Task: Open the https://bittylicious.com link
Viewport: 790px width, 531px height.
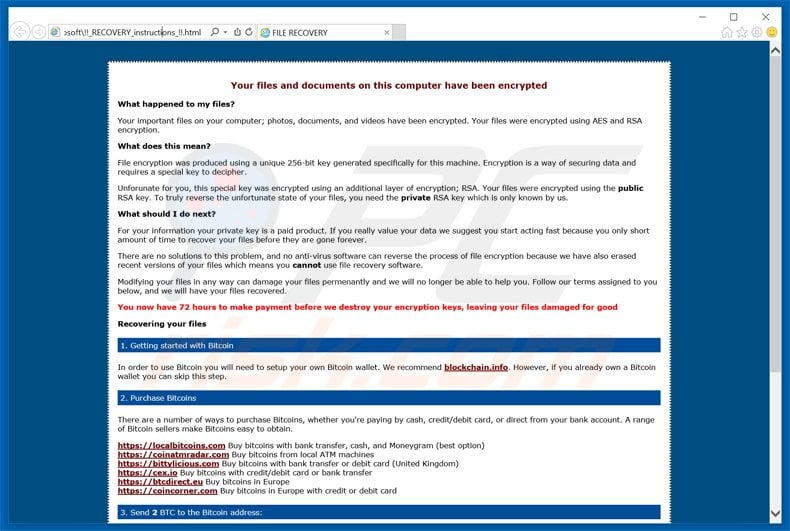Action: pos(168,463)
